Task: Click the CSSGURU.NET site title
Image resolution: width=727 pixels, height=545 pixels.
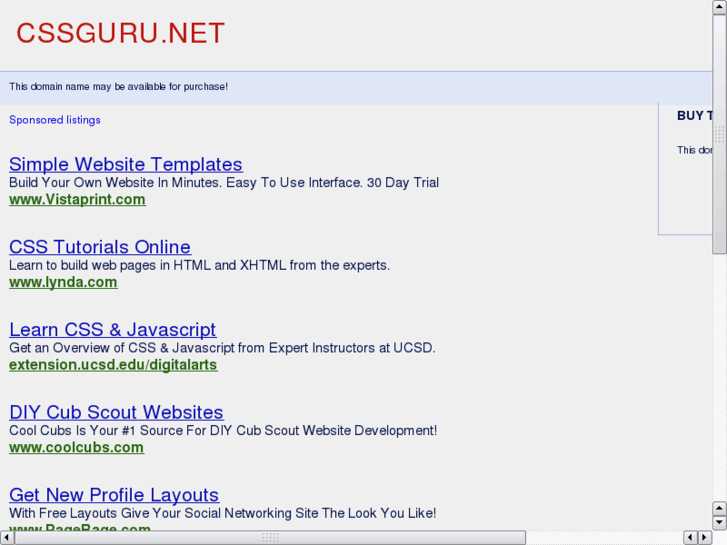Action: [121, 33]
